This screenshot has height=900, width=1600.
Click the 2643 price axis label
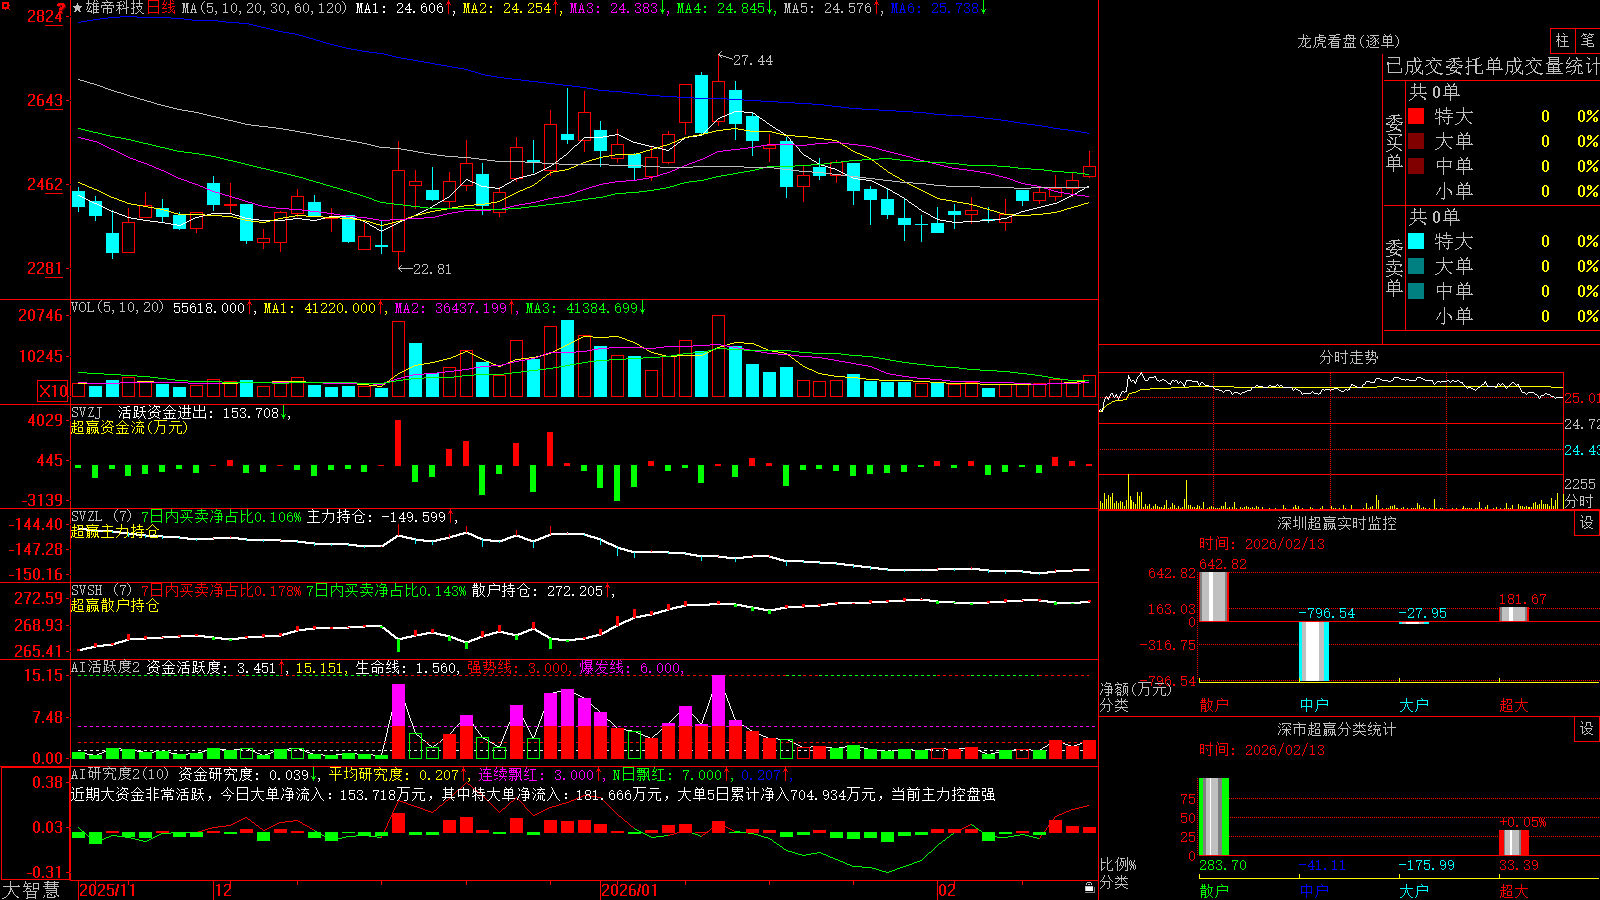(x=45, y=100)
